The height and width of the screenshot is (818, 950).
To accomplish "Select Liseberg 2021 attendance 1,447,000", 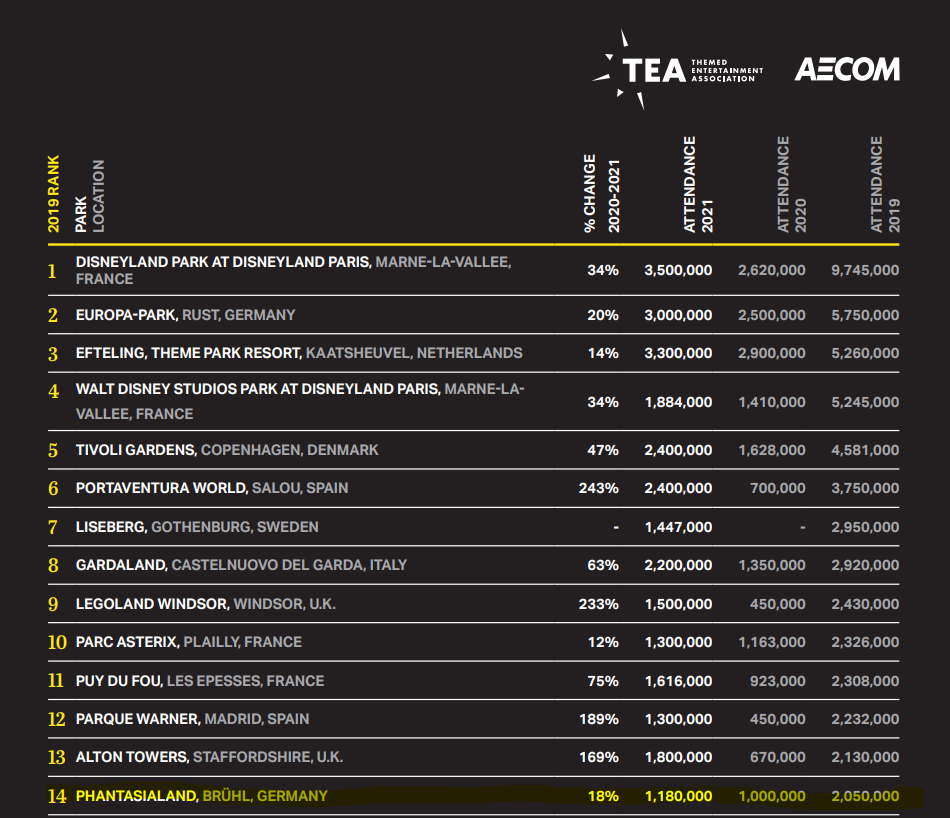I will click(679, 527).
